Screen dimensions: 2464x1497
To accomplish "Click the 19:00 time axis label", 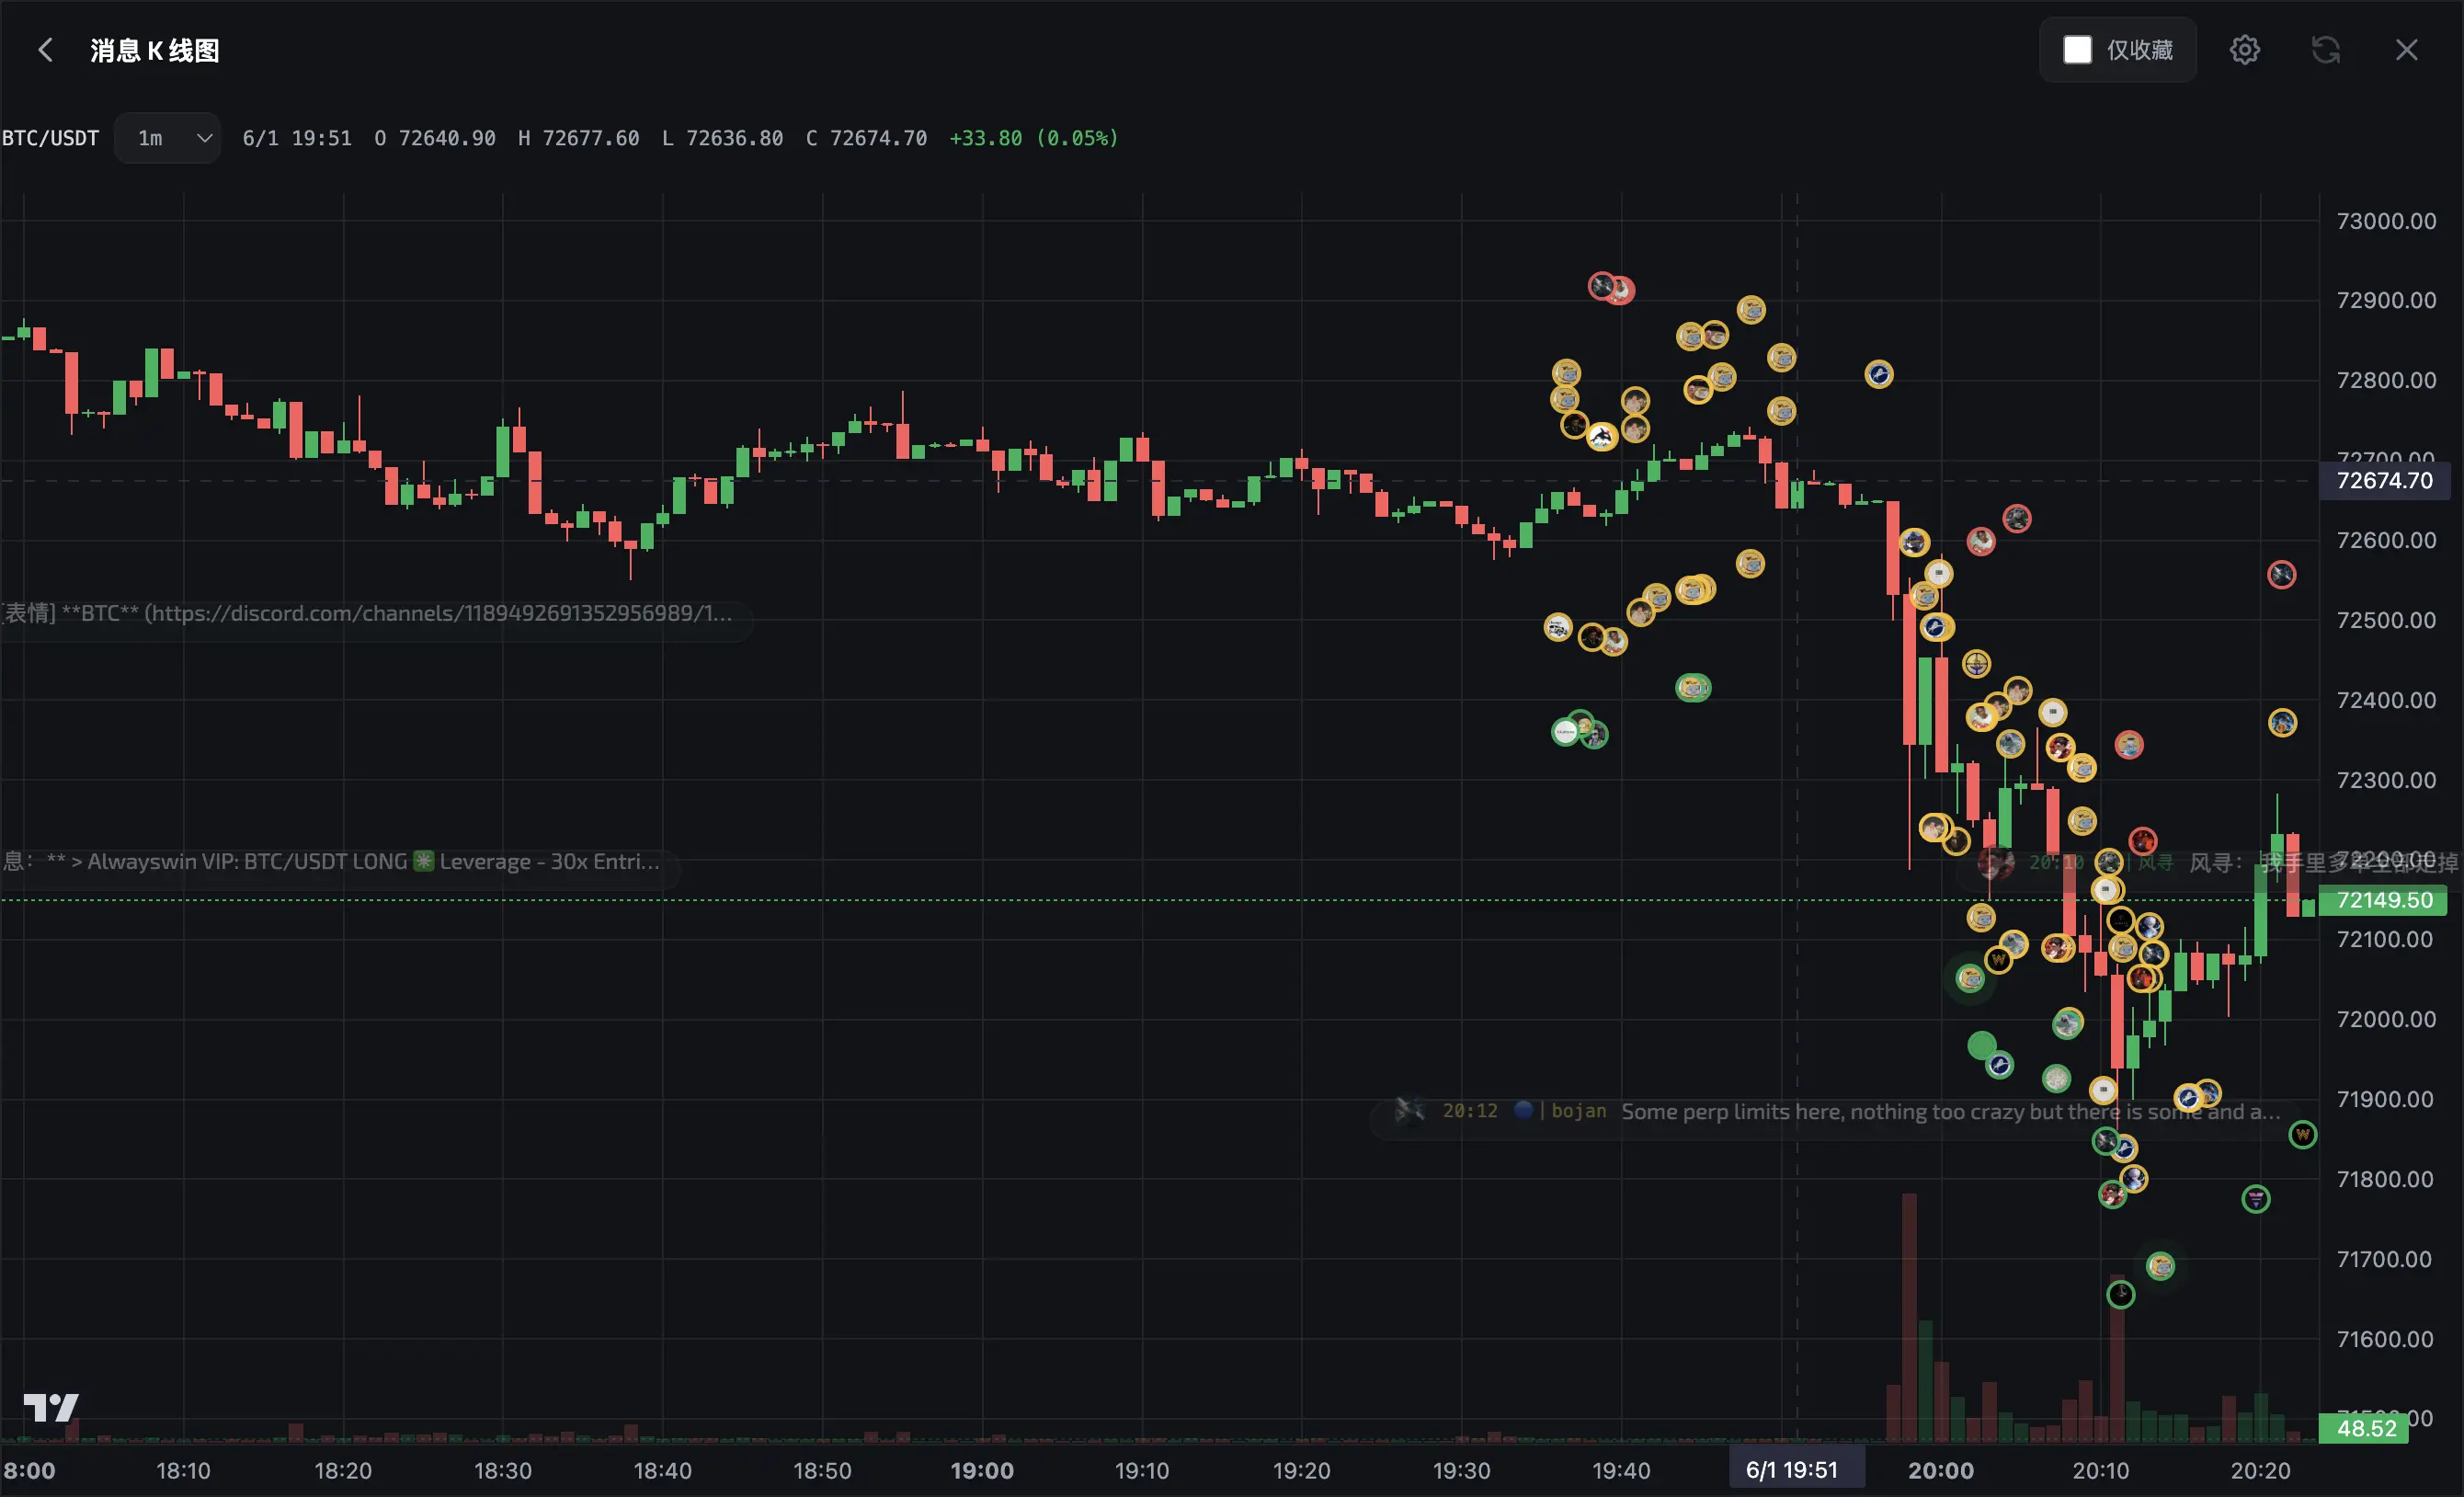I will click(981, 1470).
